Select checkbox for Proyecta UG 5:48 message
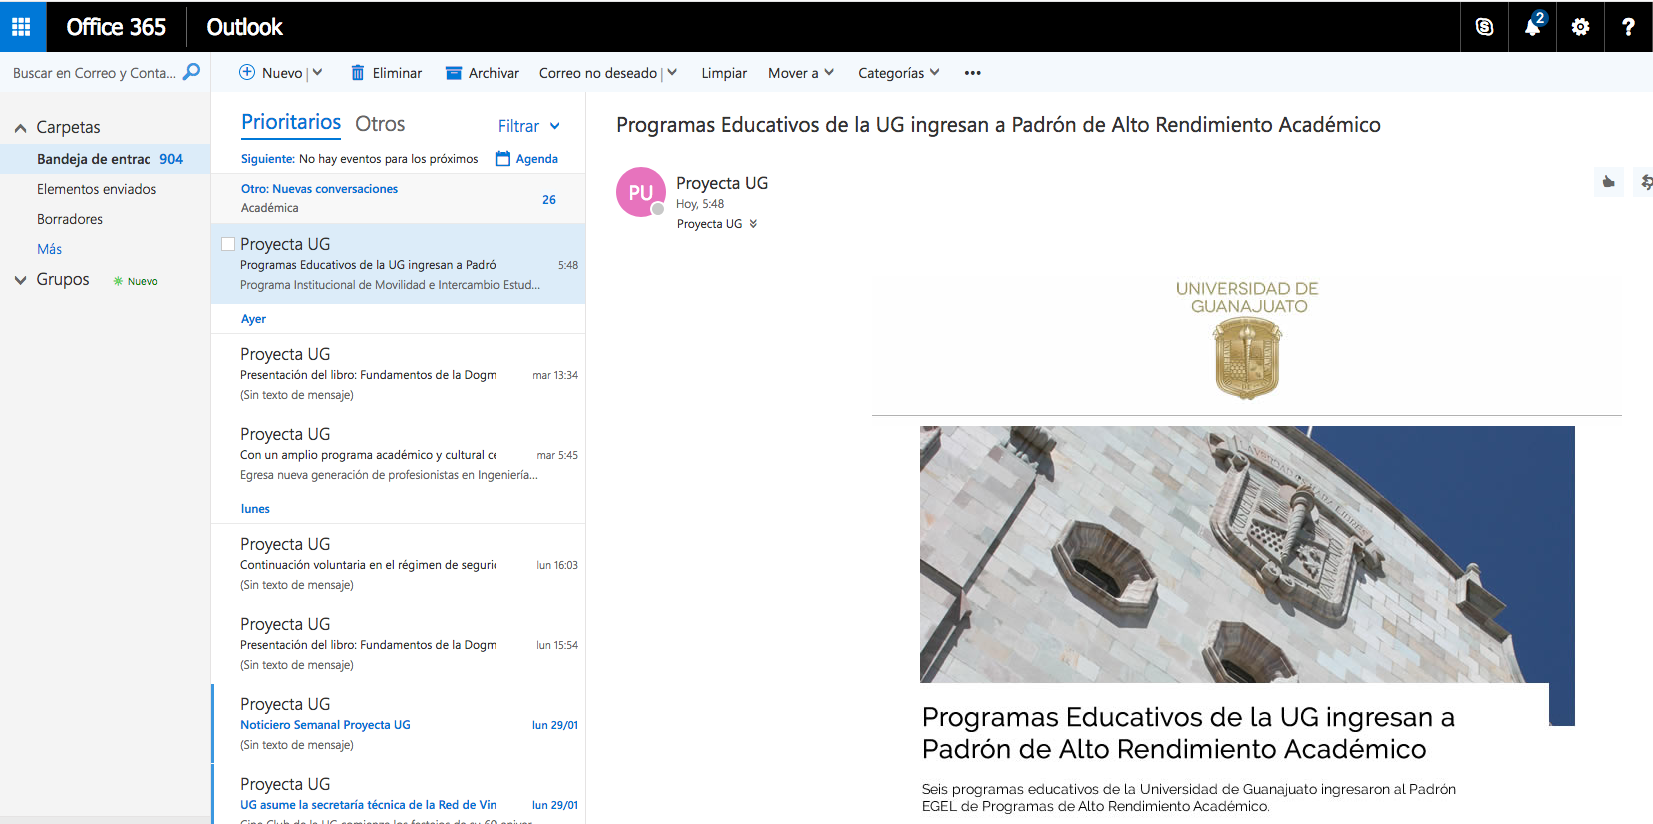 (228, 244)
